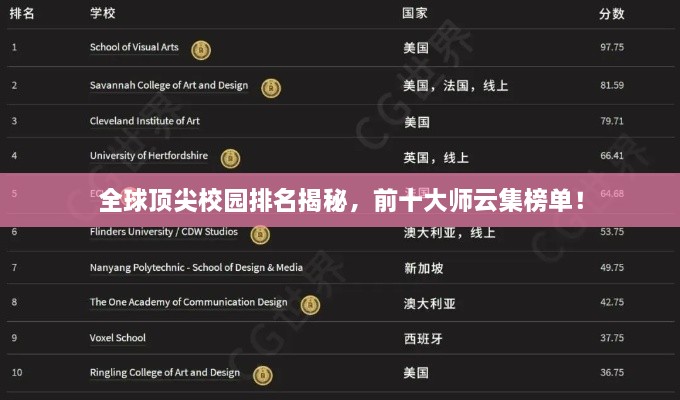
Task: Click the country cell 英国，线上
Action: (436, 157)
